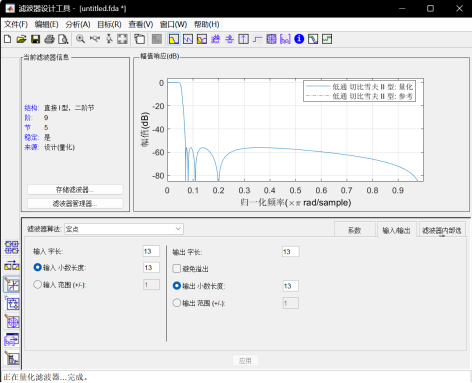Click the 滤波器管理器... button

(75, 203)
